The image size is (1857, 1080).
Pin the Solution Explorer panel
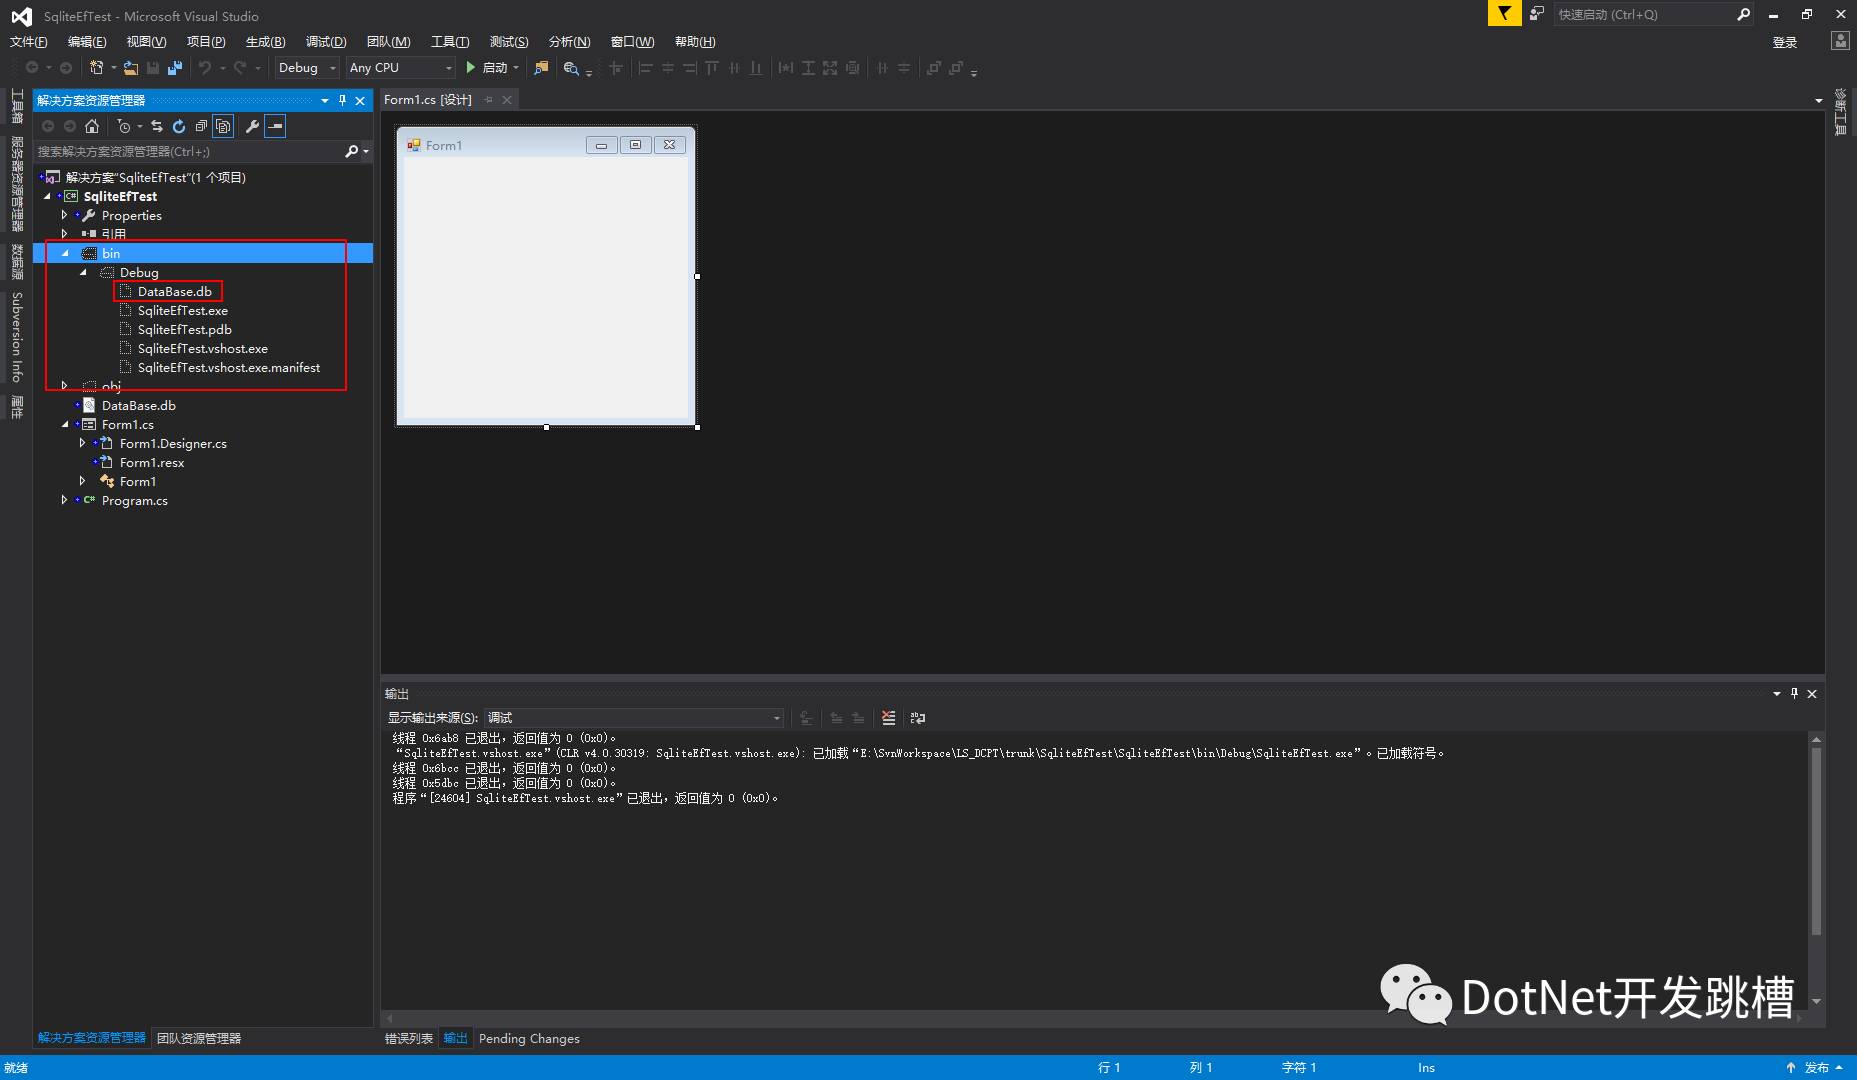coord(342,100)
